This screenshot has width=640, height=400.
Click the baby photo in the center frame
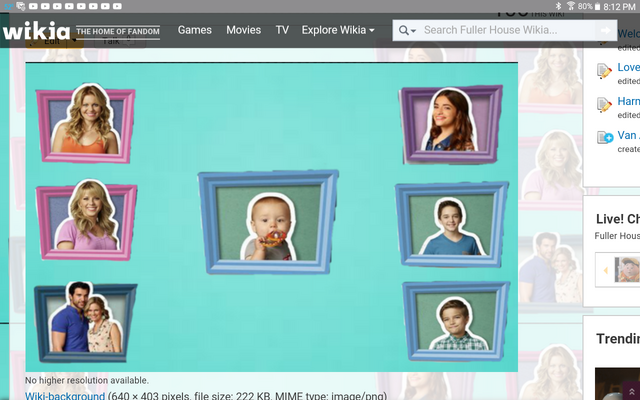tap(268, 222)
